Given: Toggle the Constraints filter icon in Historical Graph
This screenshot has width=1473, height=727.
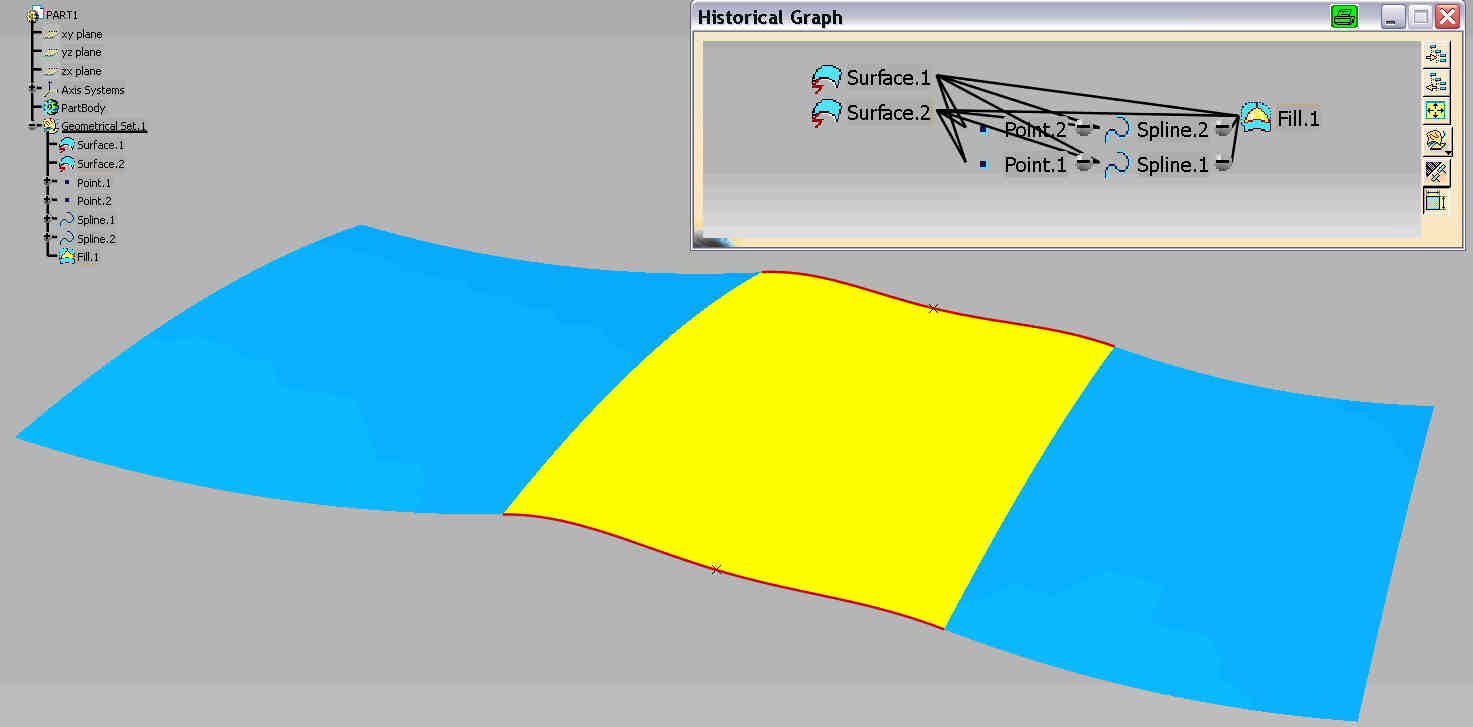Looking at the screenshot, I should [1435, 200].
